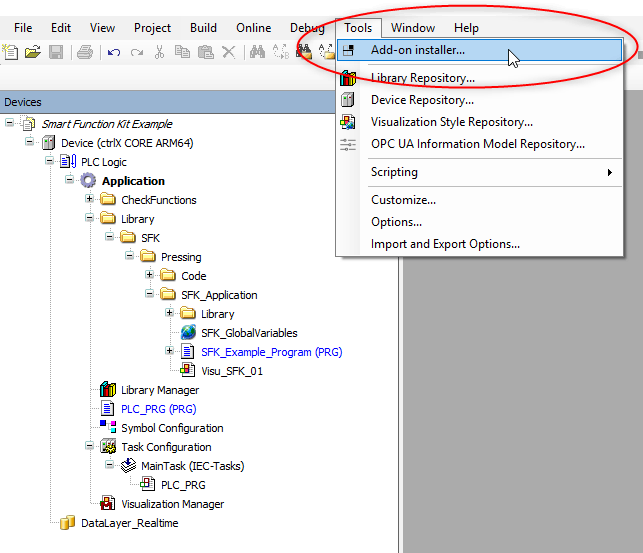This screenshot has height=553, width=643.
Task: Select PLC_PRG (PRG) in the tree
Action: pyautogui.click(x=159, y=409)
